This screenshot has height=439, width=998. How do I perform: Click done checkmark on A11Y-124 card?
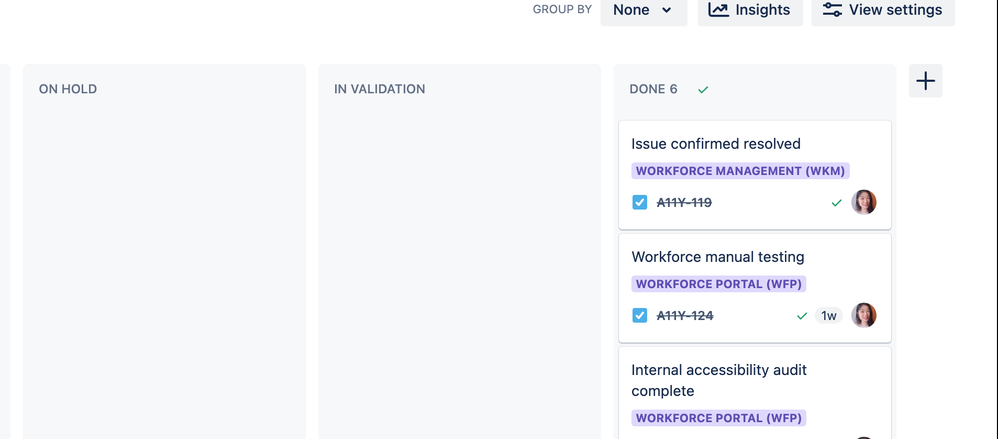click(x=802, y=316)
